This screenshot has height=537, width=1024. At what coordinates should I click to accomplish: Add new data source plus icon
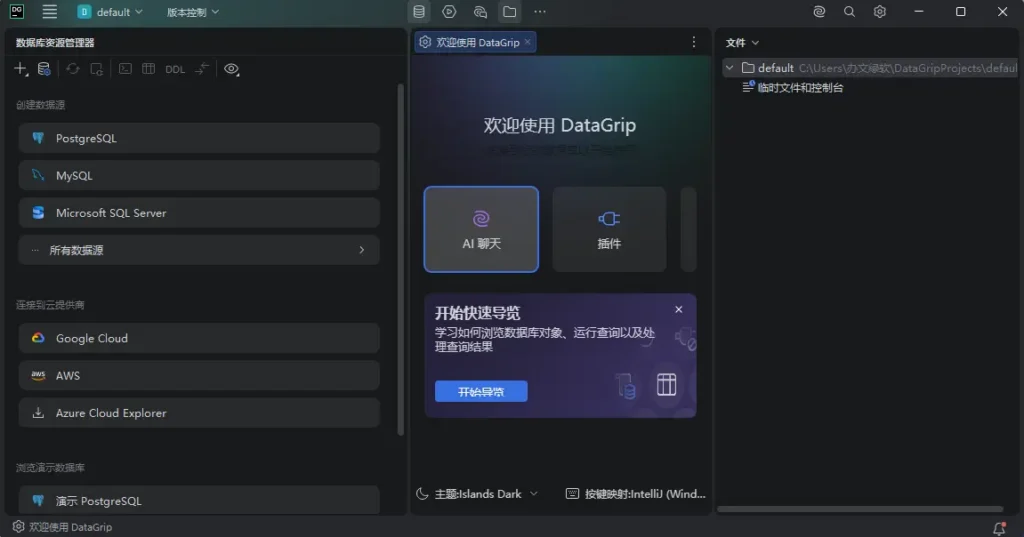[21, 69]
